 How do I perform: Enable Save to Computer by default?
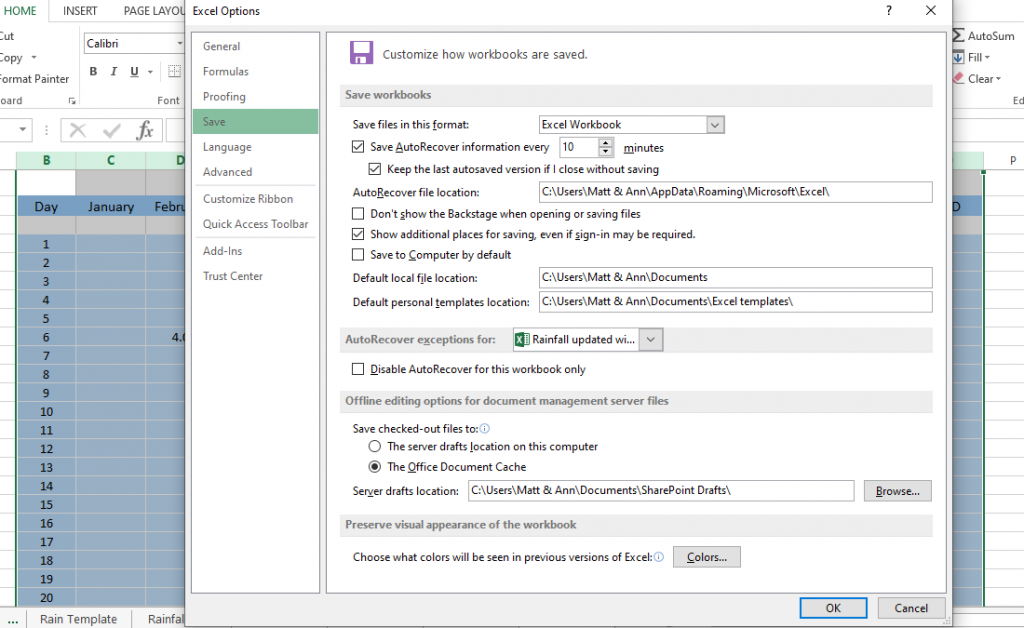click(x=358, y=255)
